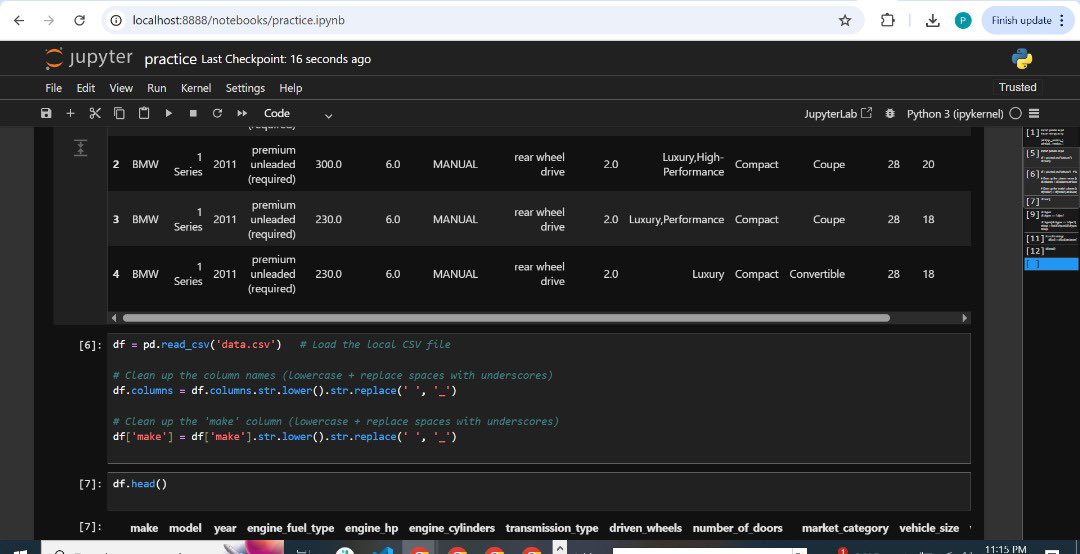Open the Code cell type dropdown
The height and width of the screenshot is (554, 1080).
pyautogui.click(x=298, y=114)
